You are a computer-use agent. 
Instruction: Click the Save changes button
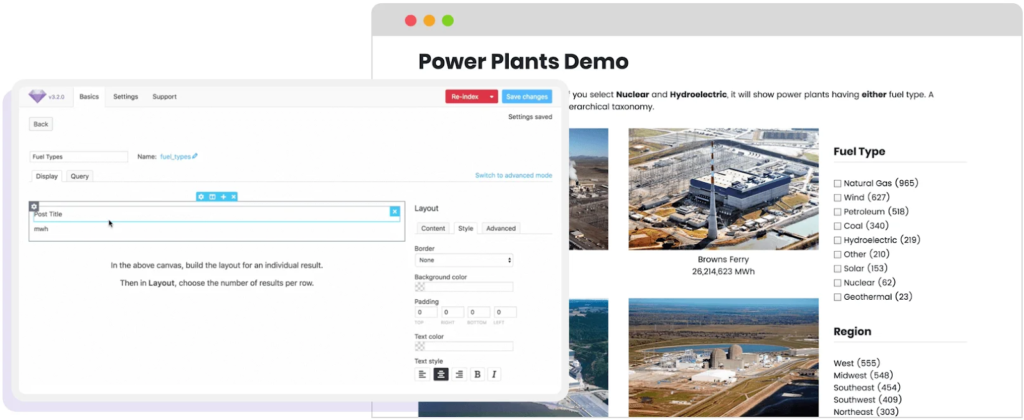pyautogui.click(x=527, y=97)
